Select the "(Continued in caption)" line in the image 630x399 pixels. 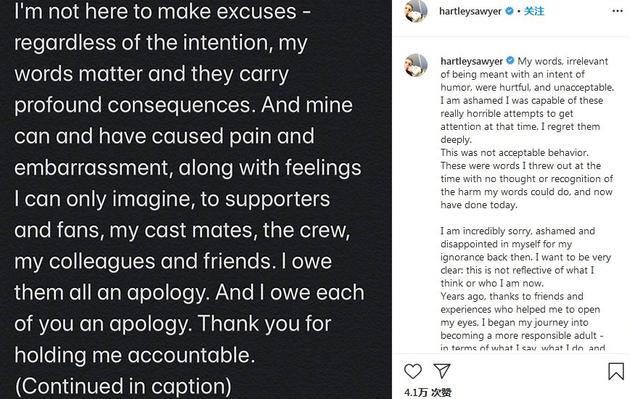[123, 386]
